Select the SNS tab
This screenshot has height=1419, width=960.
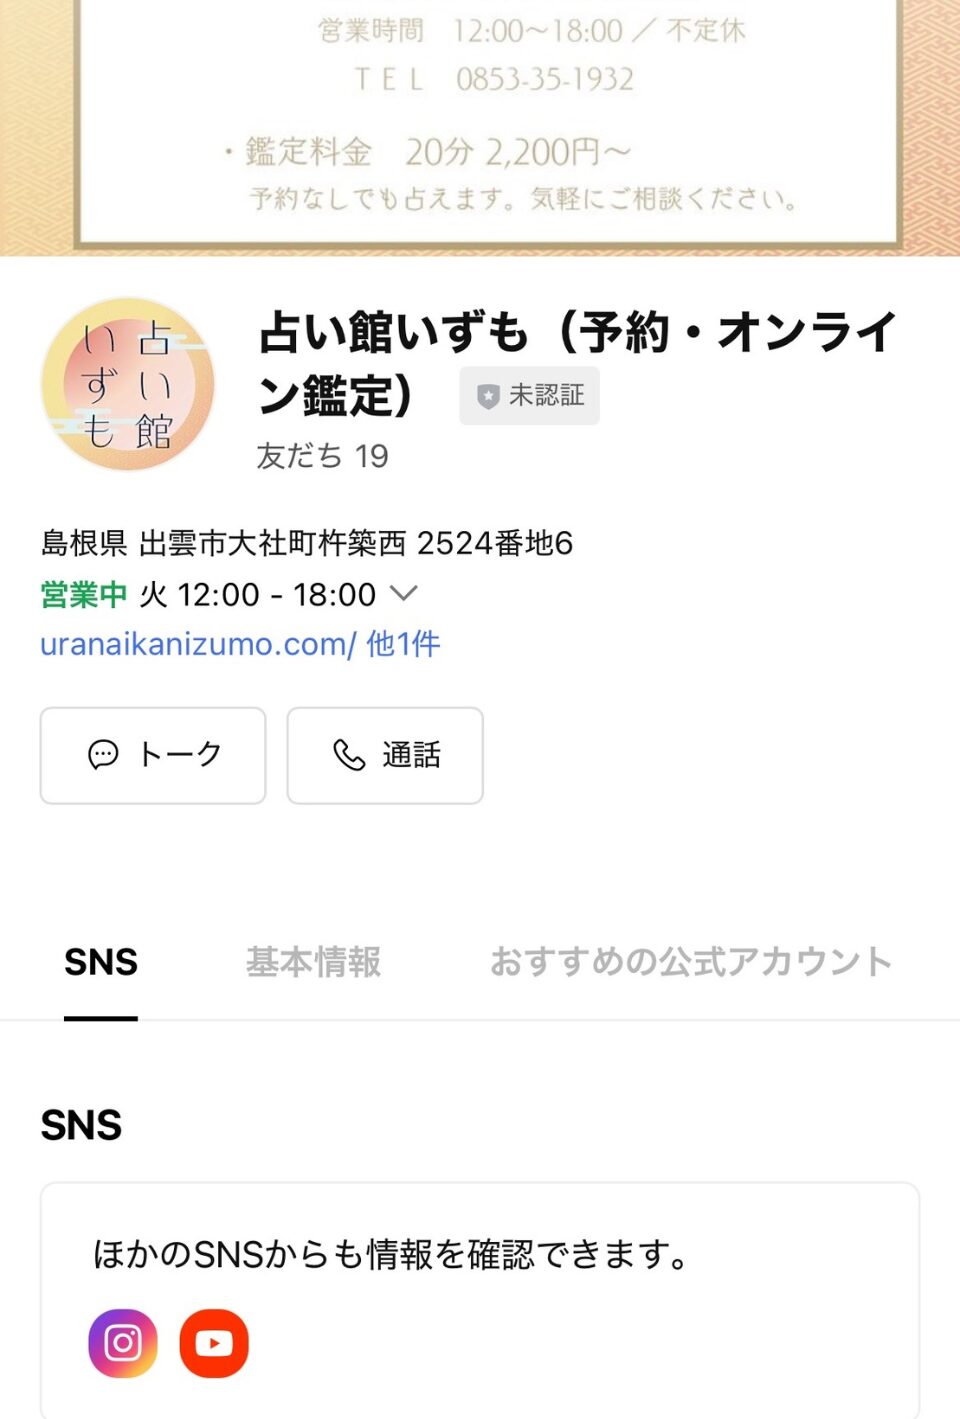pyautogui.click(x=101, y=962)
